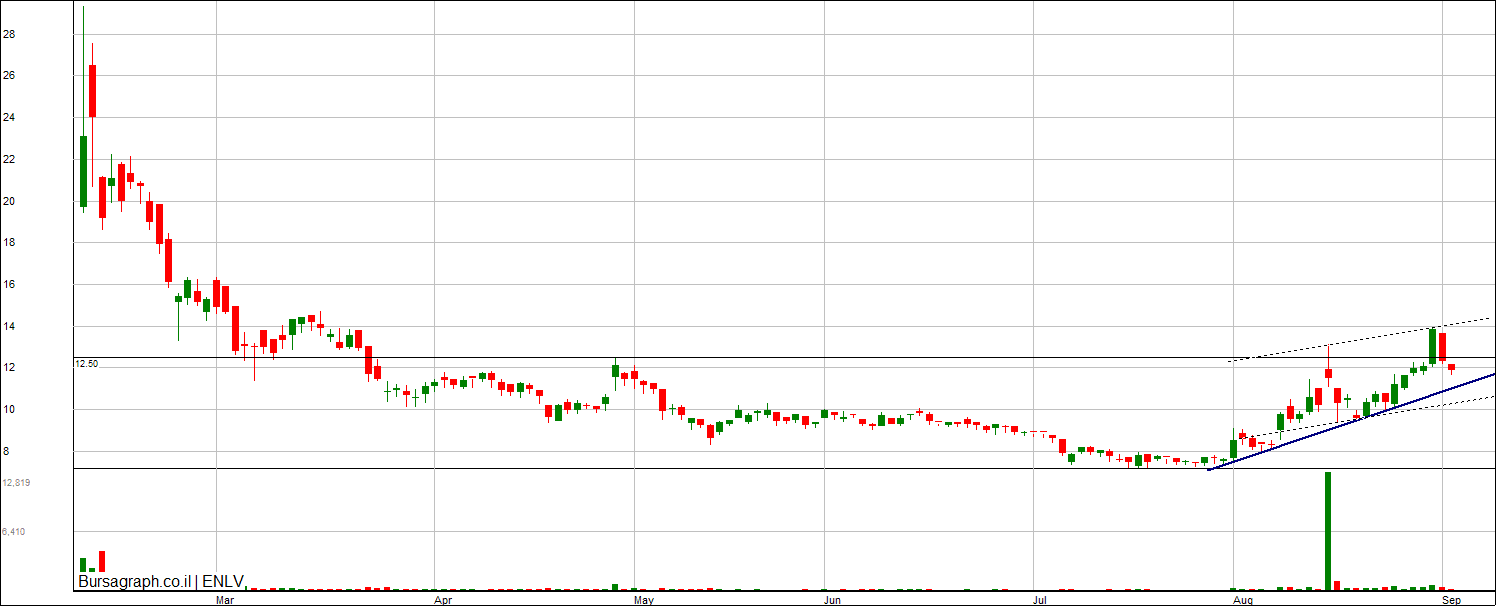Click the 24 price axis label
This screenshot has height=606, width=1496.
[9, 118]
